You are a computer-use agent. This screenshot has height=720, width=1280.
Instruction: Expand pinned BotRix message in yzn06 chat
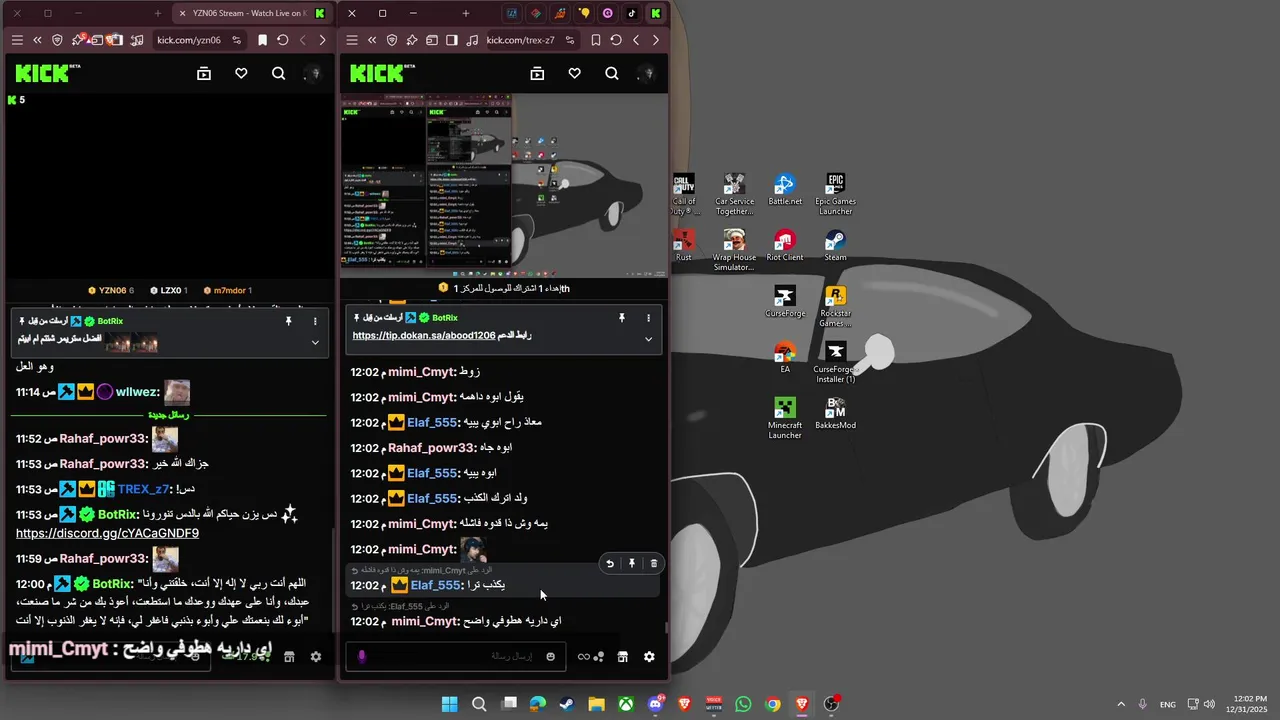[315, 342]
